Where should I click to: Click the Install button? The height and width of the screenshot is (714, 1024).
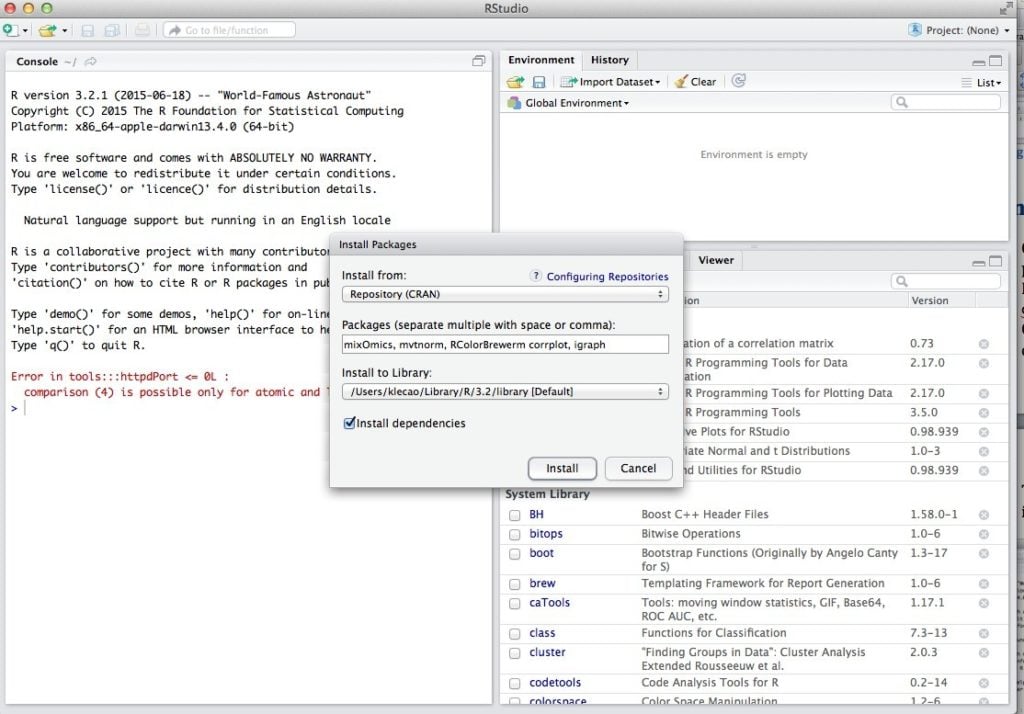tap(562, 468)
